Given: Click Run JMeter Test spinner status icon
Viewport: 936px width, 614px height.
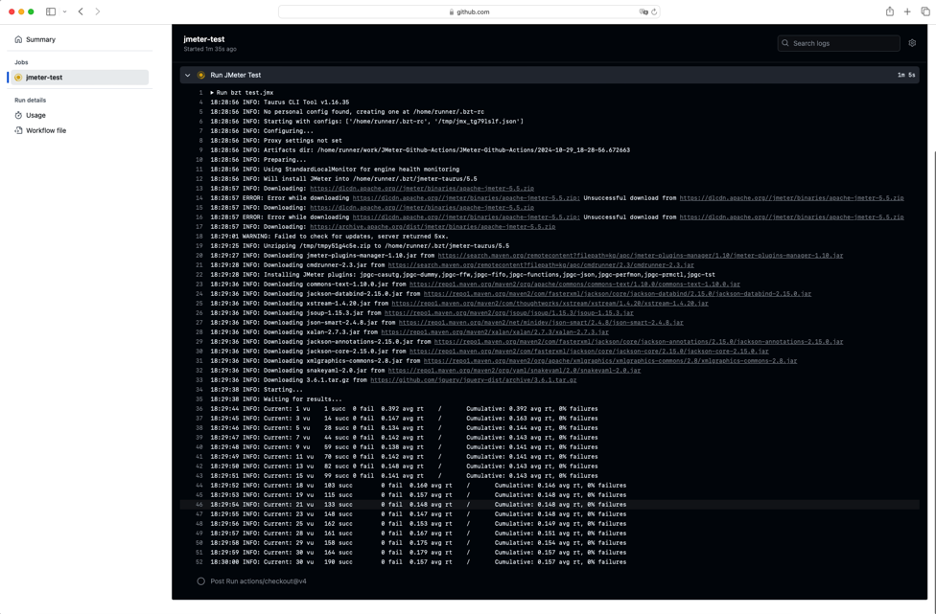Looking at the screenshot, I should pyautogui.click(x=201, y=75).
